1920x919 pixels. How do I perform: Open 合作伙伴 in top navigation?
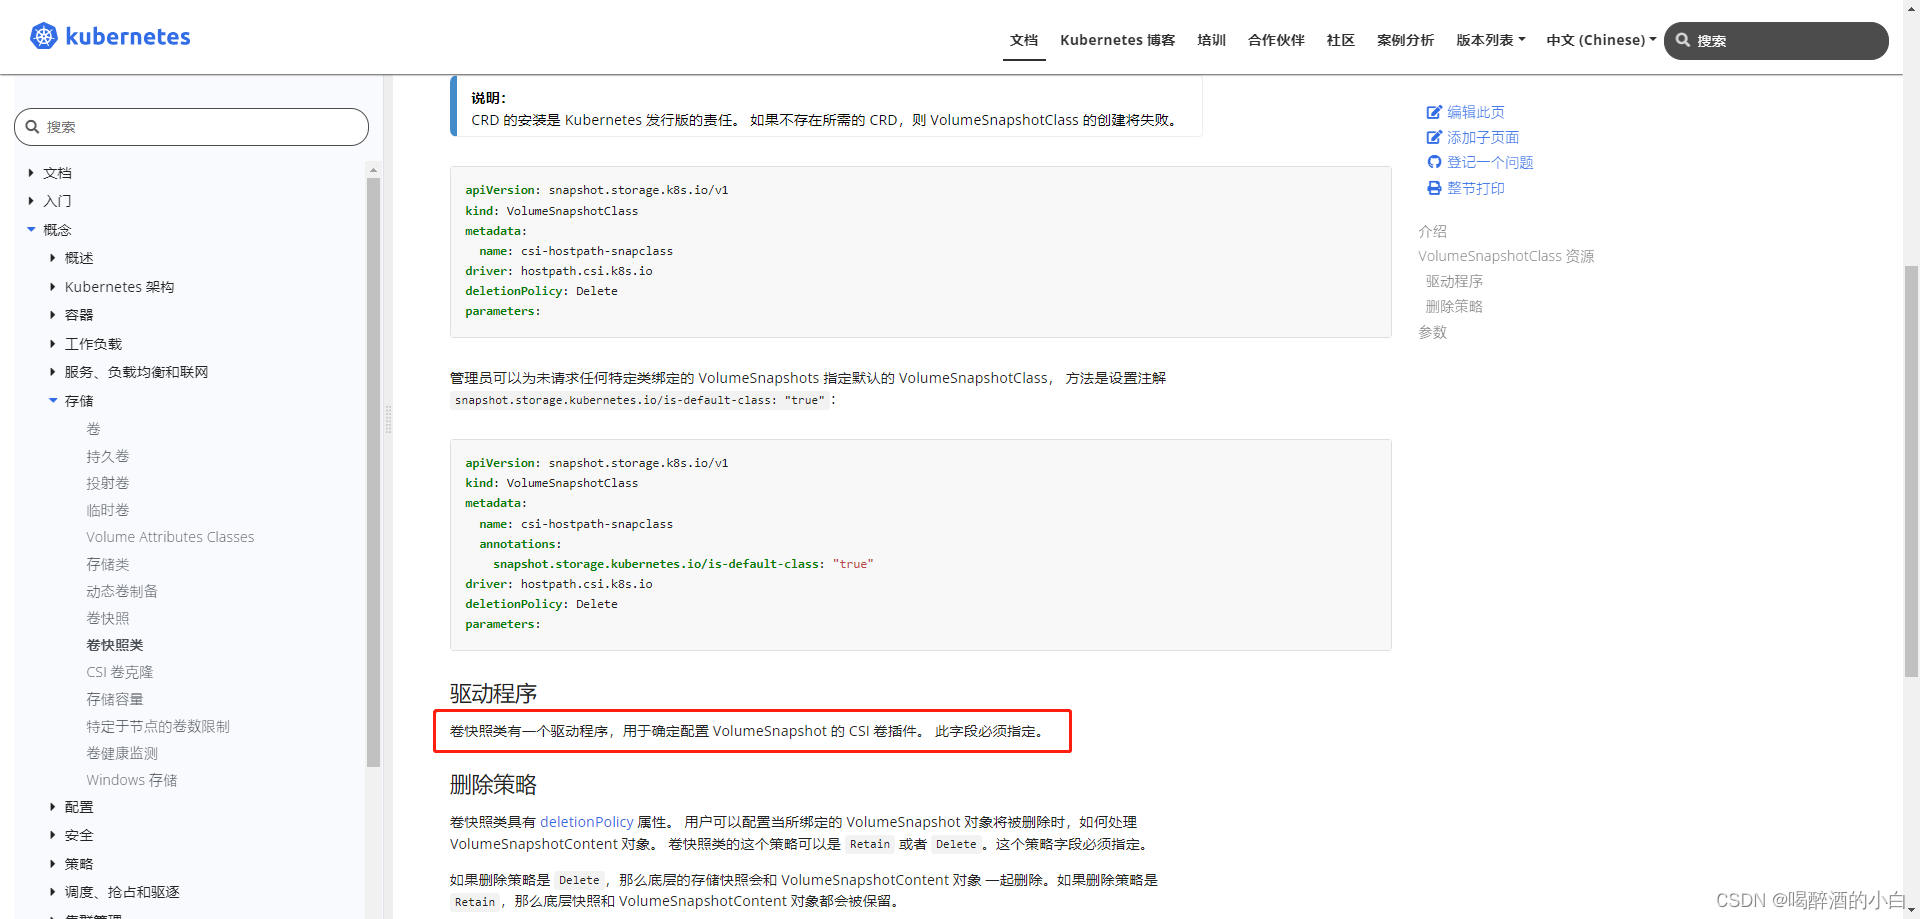[1276, 40]
